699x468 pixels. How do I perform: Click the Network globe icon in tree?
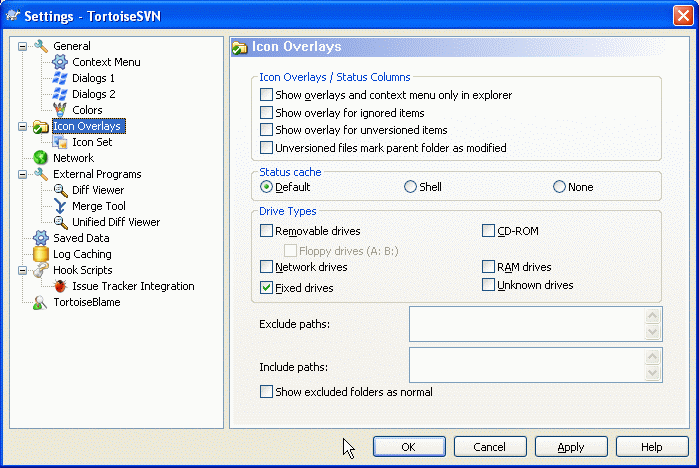[41, 158]
